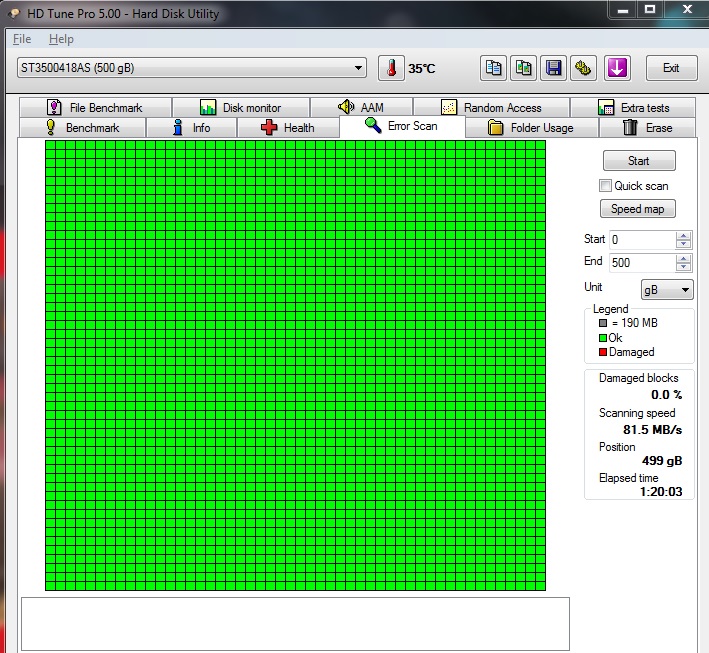Click the green Ok legend swatch
The image size is (709, 653).
coord(603,338)
